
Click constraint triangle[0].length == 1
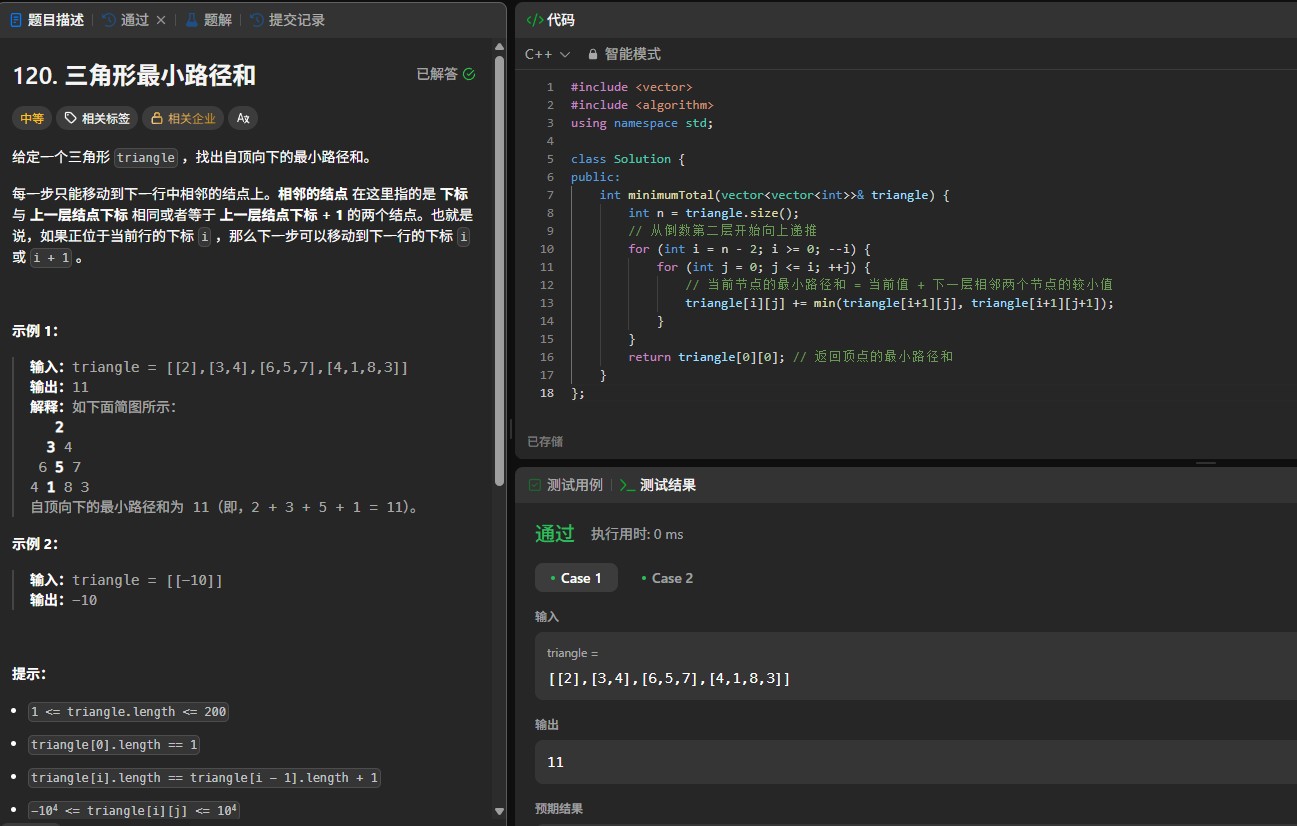(115, 745)
